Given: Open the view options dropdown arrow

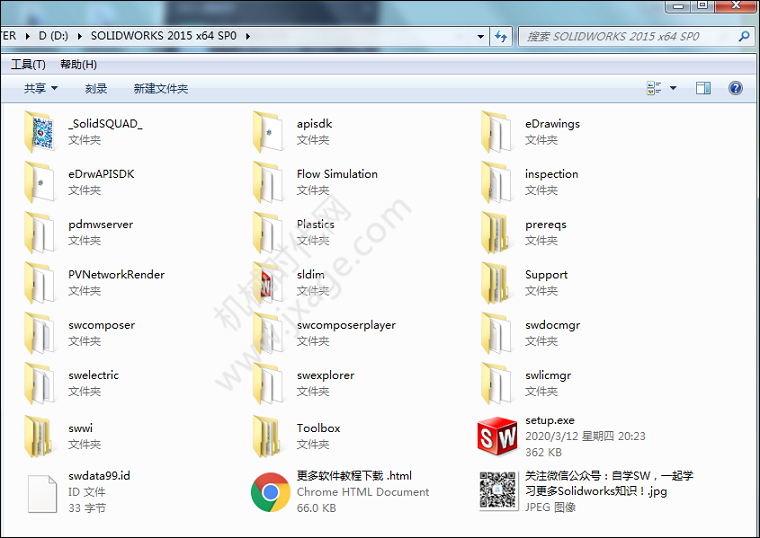Looking at the screenshot, I should coord(673,88).
